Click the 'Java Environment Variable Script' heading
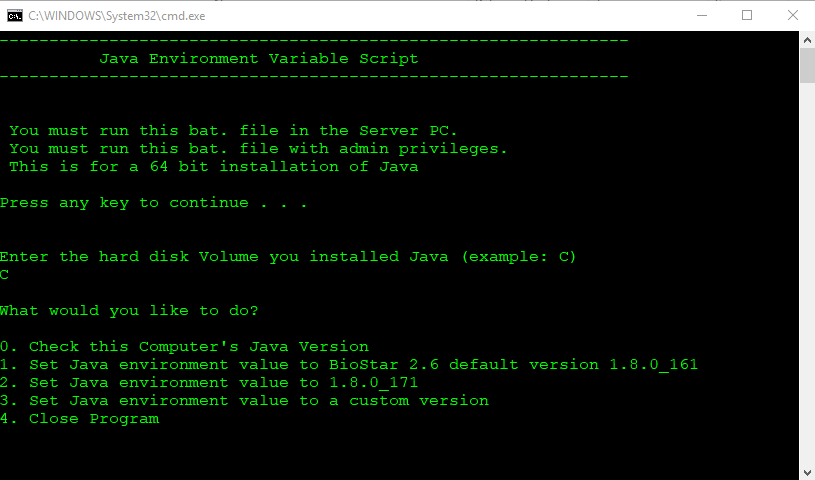 [259, 59]
